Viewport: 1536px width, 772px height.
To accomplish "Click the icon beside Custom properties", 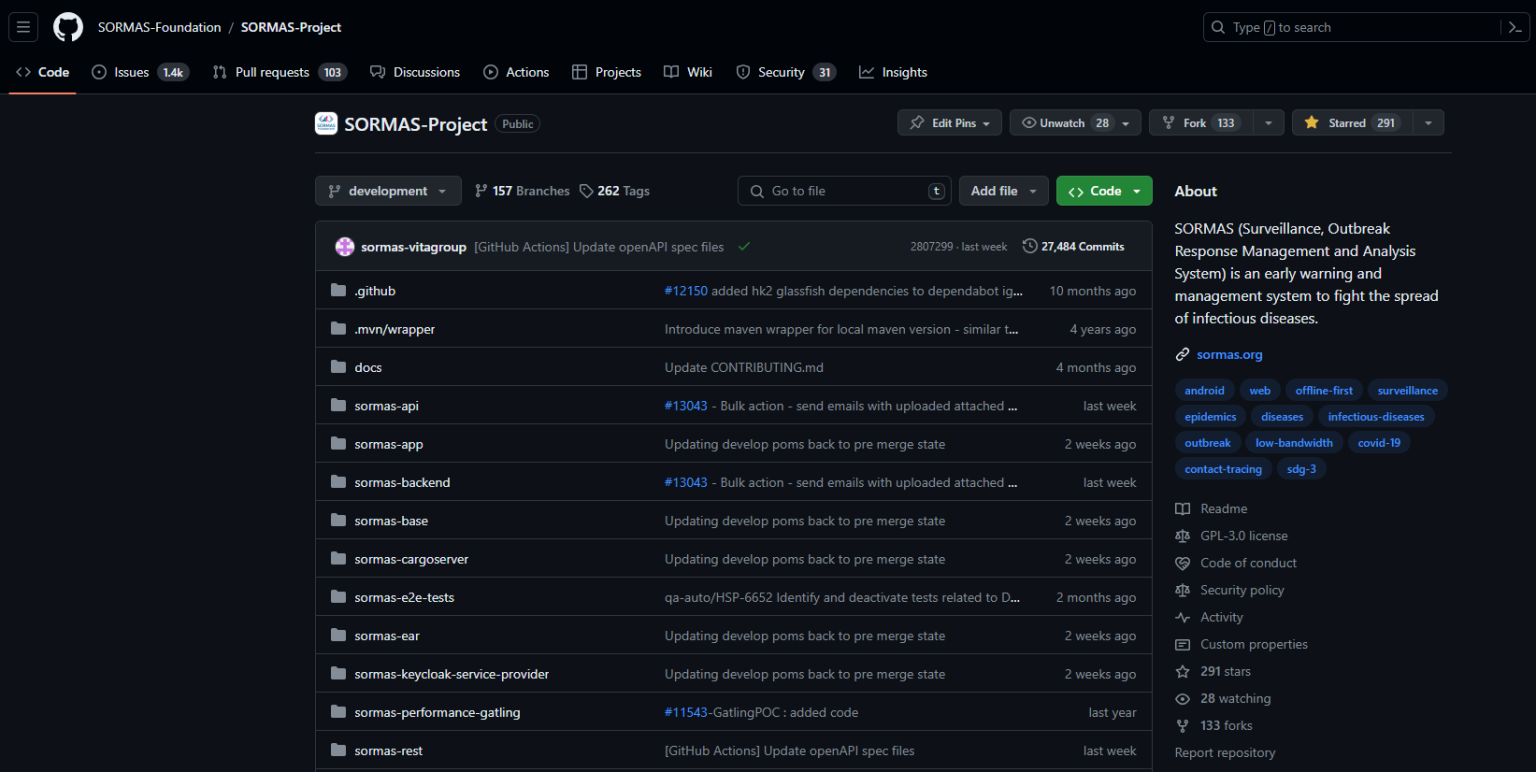I will coord(1183,644).
